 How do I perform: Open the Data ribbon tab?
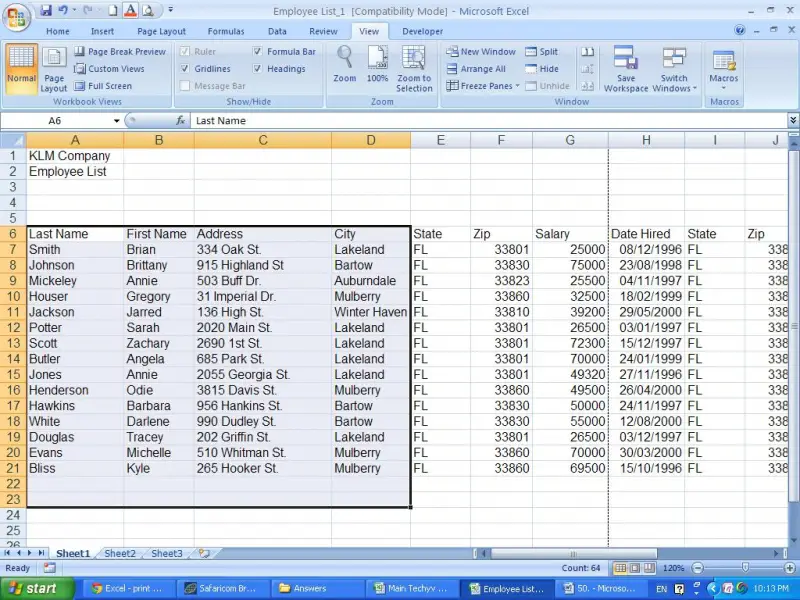pyautogui.click(x=277, y=31)
